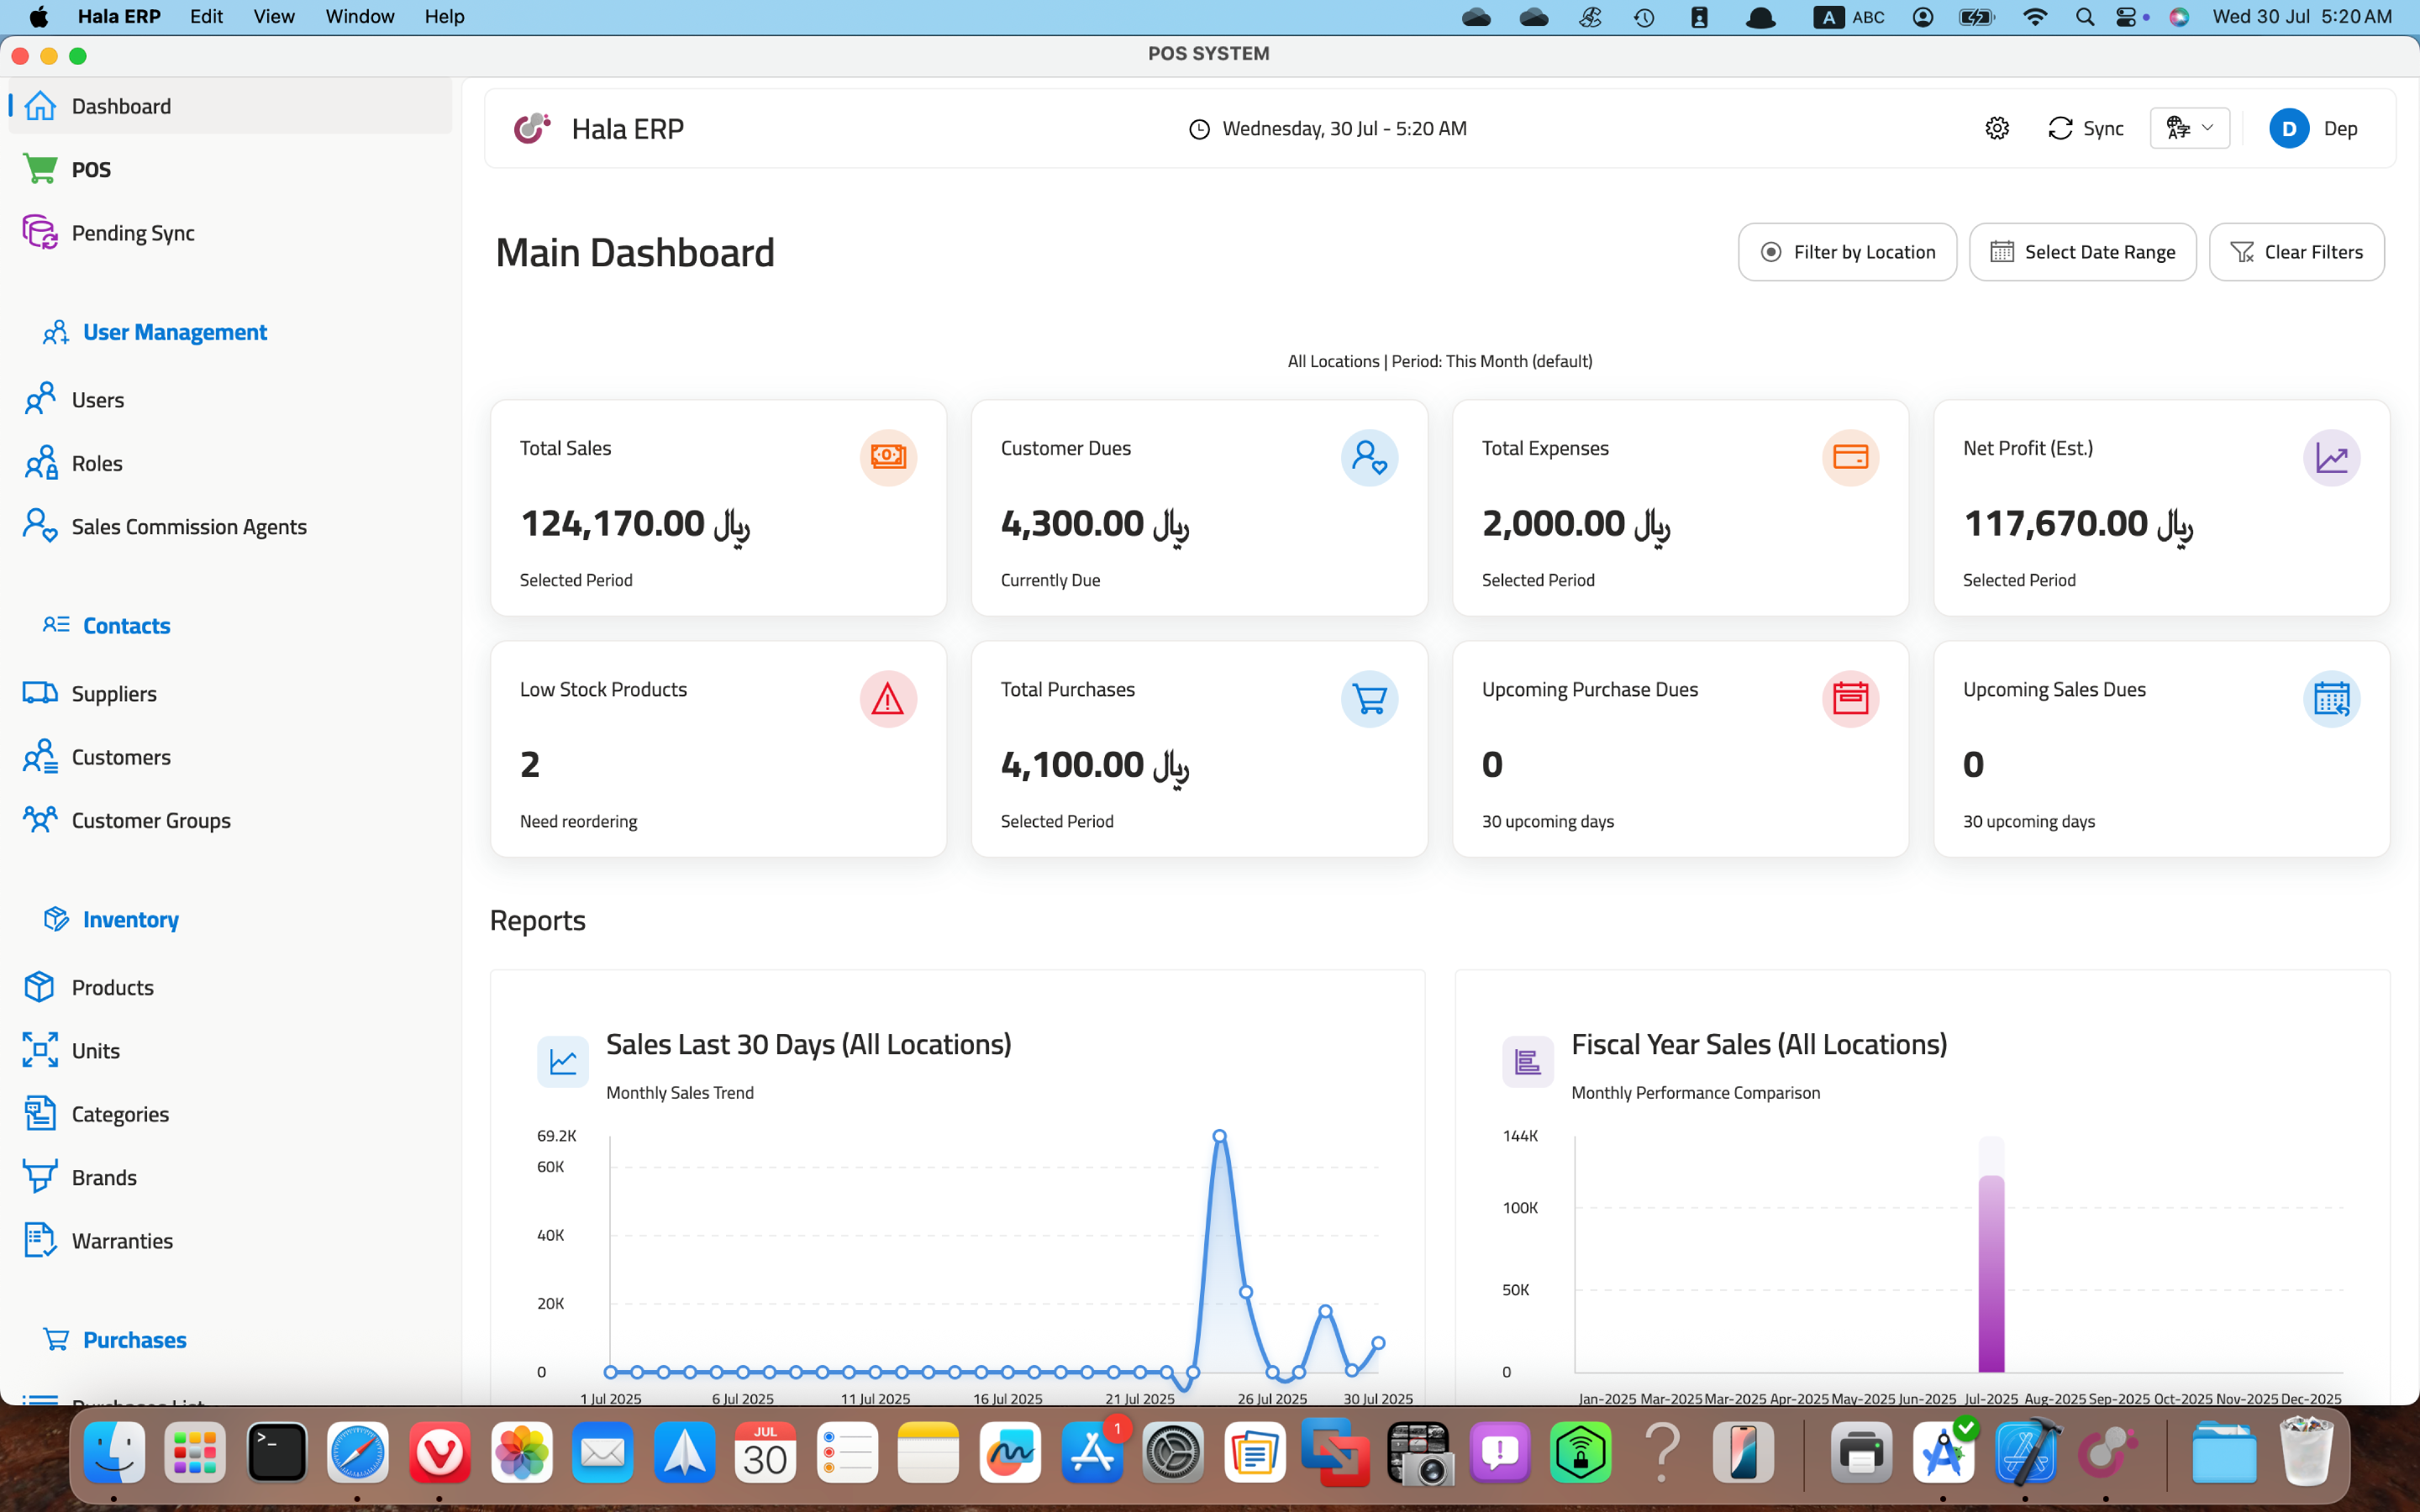Click 'All Locations | Period: This Month' text

1440,361
